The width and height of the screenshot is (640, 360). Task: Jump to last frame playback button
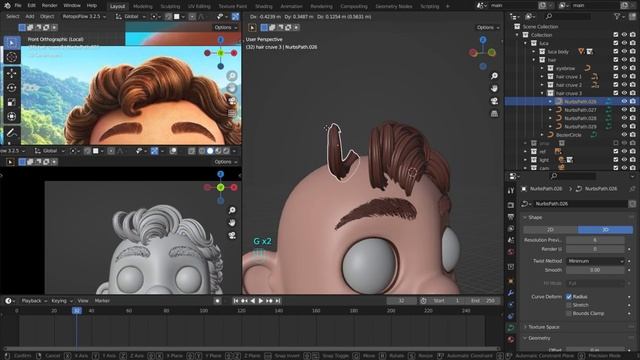coord(278,301)
